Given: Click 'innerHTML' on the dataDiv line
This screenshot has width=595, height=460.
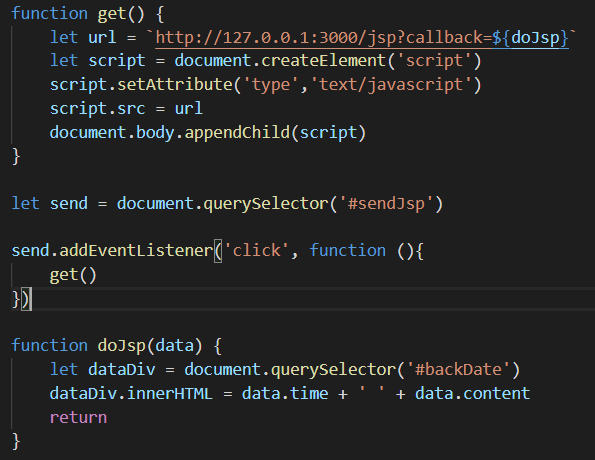Looking at the screenshot, I should (x=169, y=394).
